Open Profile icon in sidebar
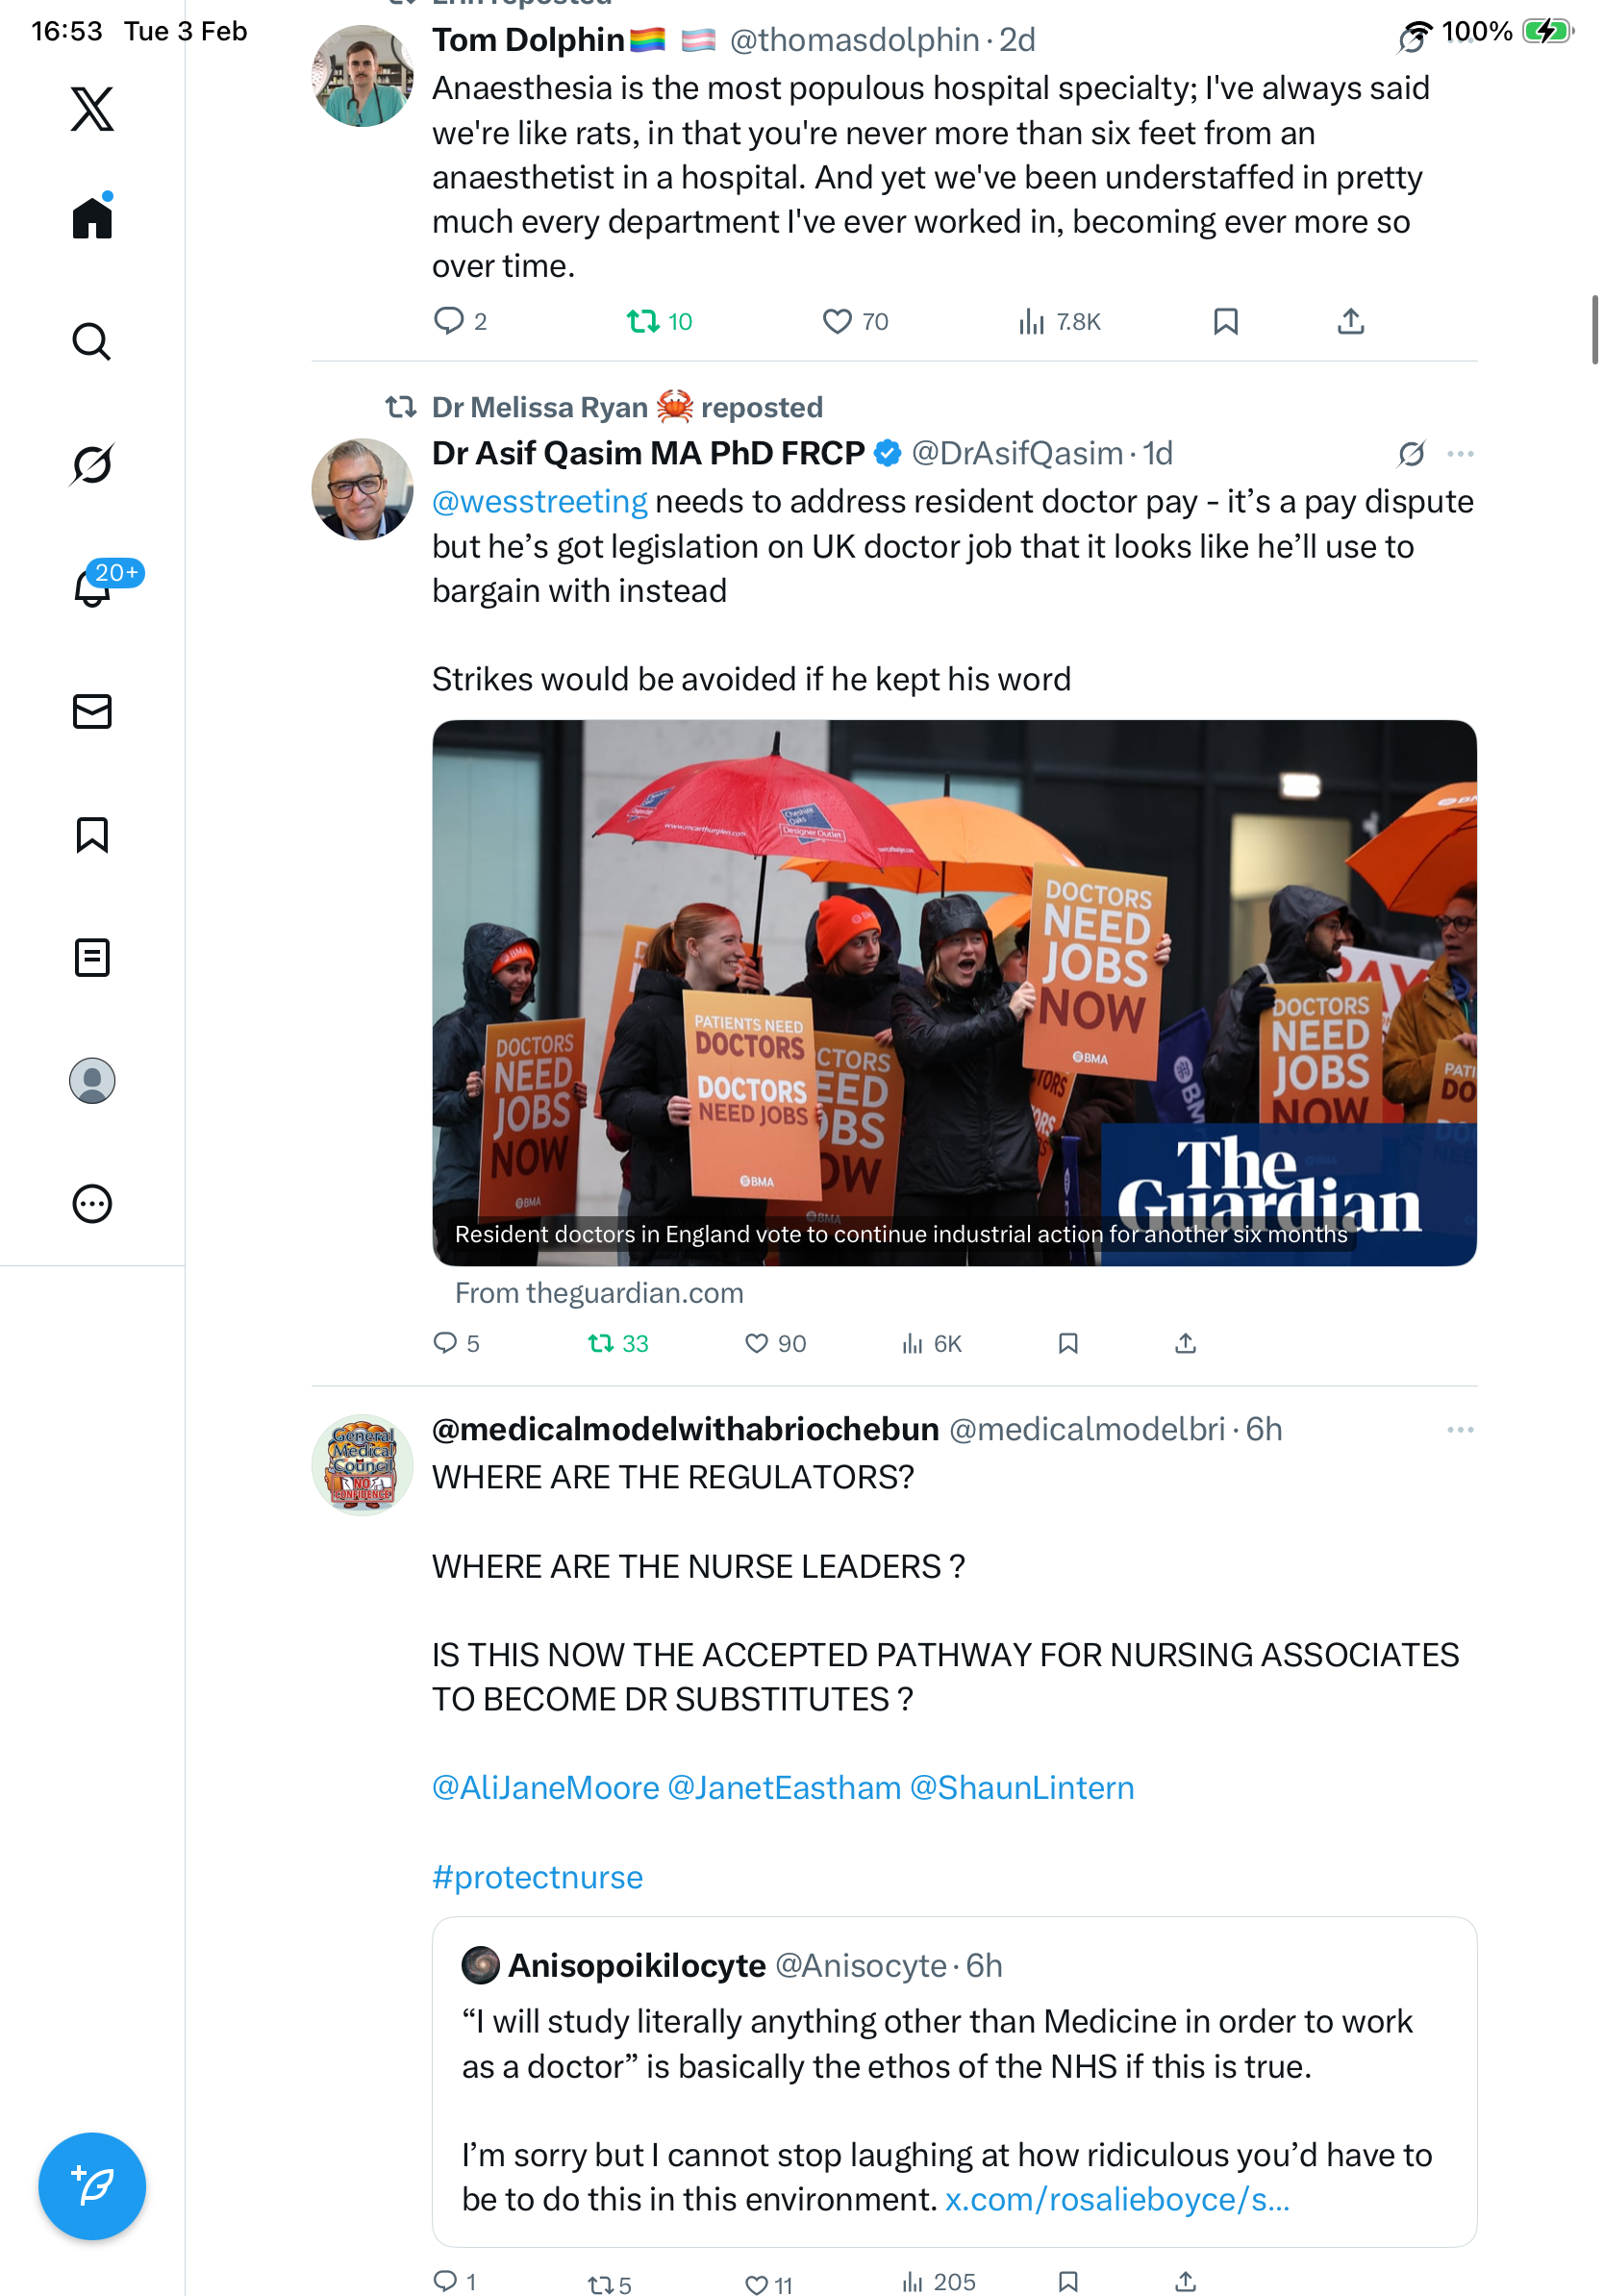 click(92, 1080)
